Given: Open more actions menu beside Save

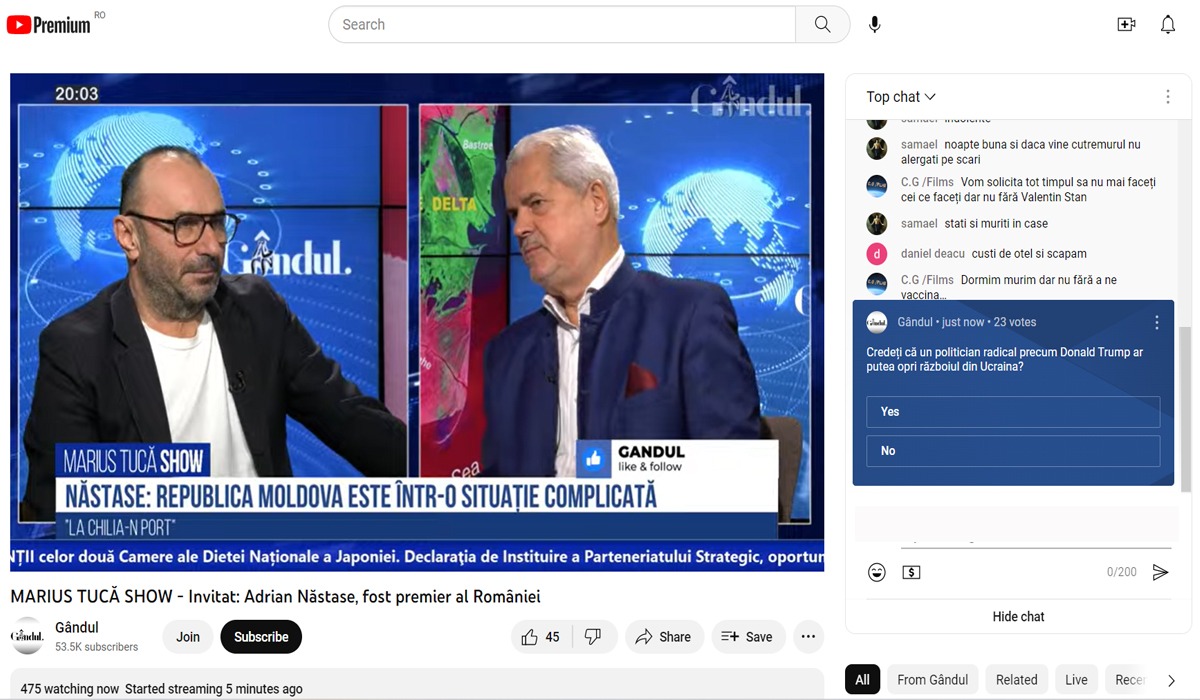Looking at the screenshot, I should tap(808, 637).
